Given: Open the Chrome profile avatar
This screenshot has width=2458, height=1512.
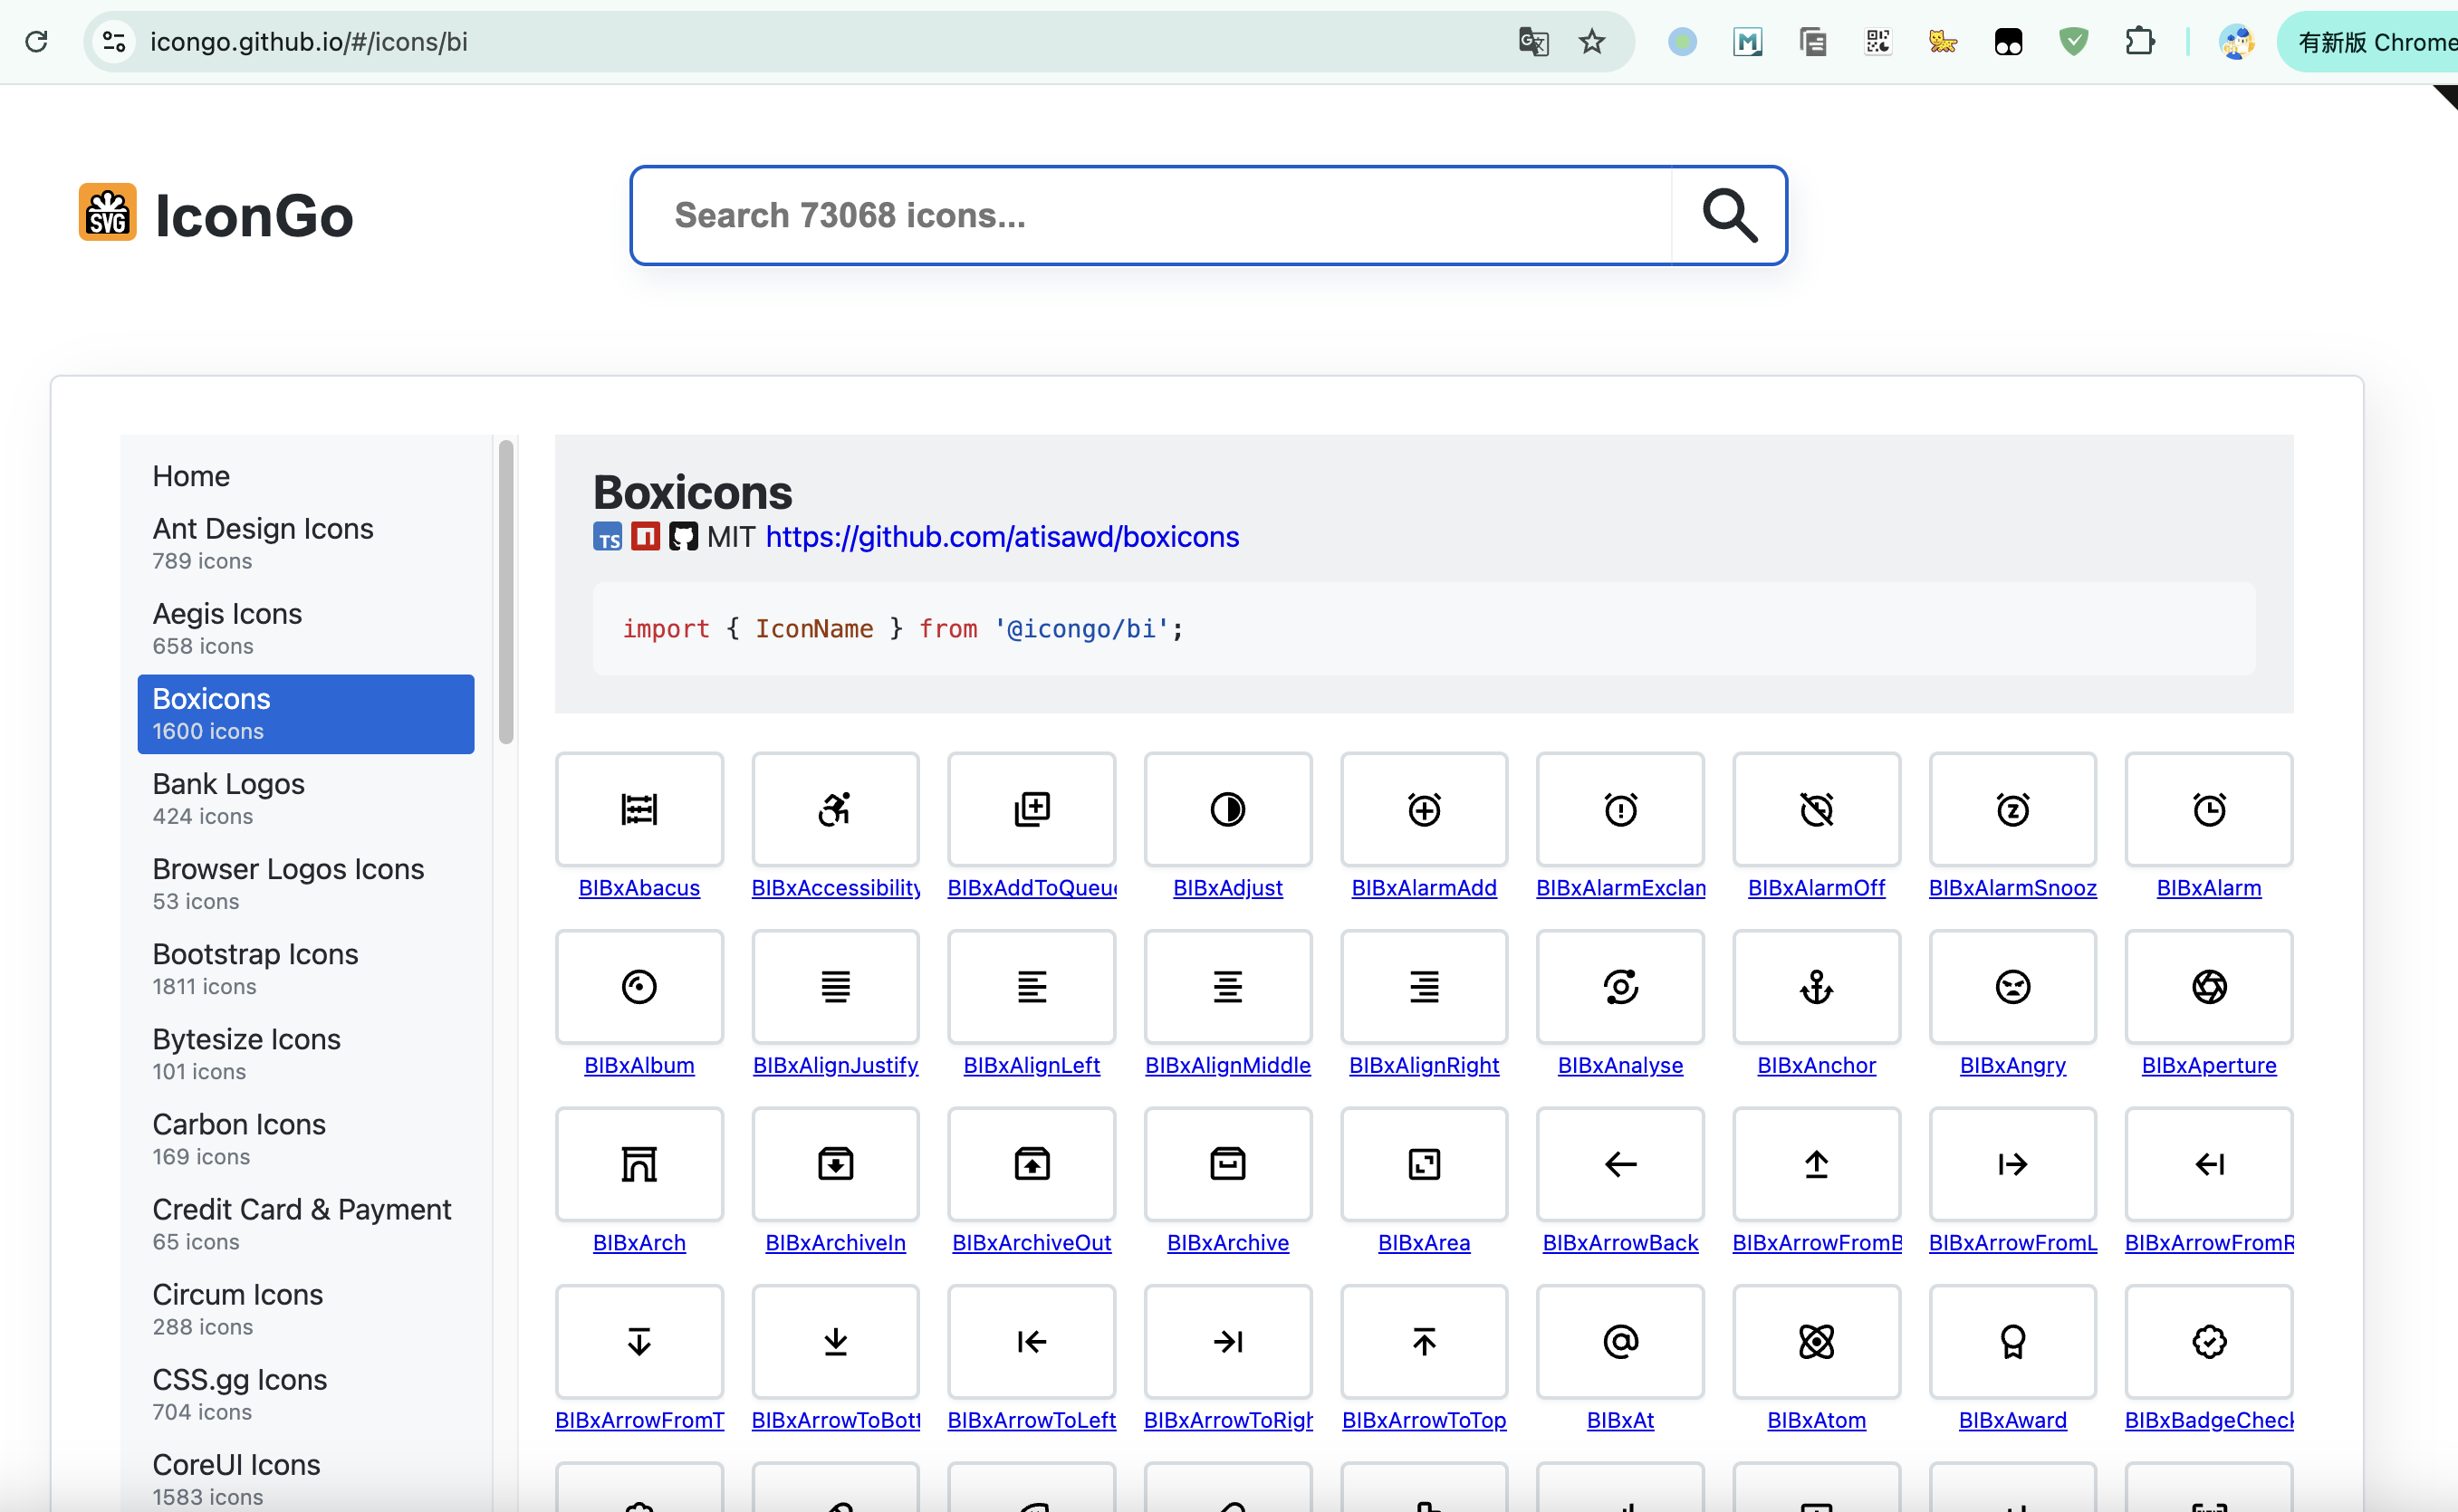Looking at the screenshot, I should tap(2236, 42).
